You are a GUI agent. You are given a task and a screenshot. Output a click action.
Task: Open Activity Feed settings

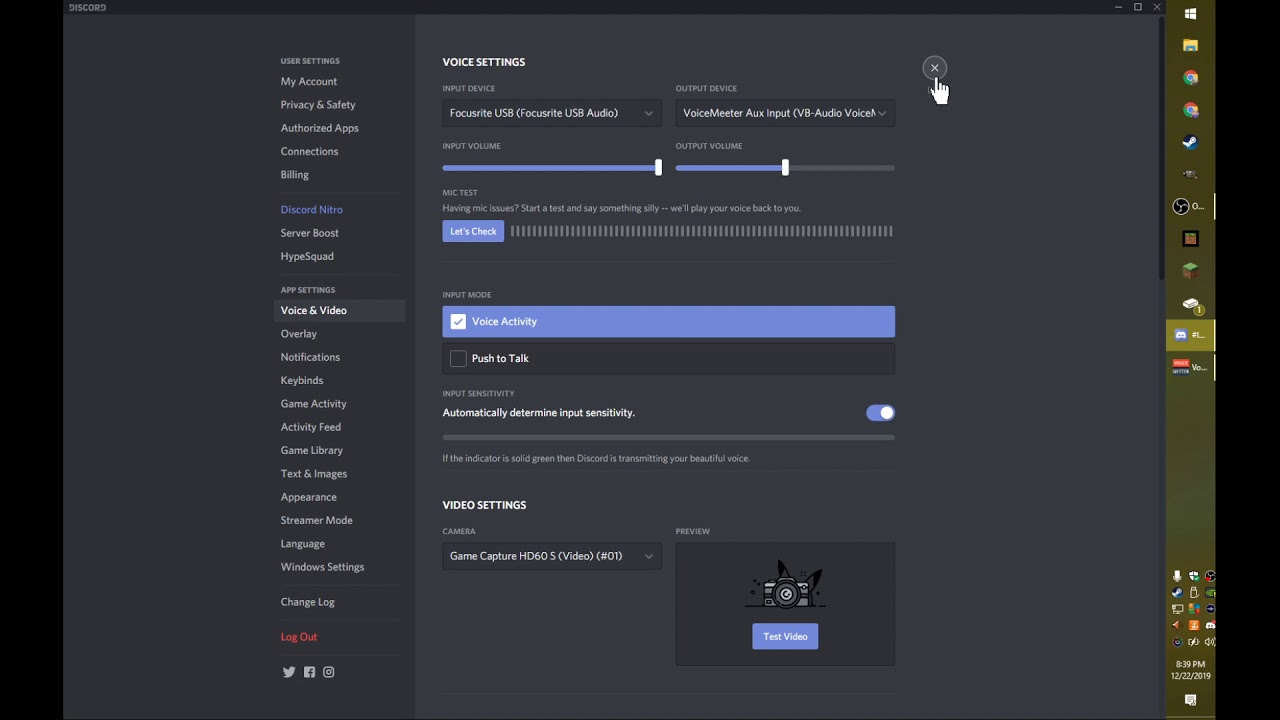point(311,427)
